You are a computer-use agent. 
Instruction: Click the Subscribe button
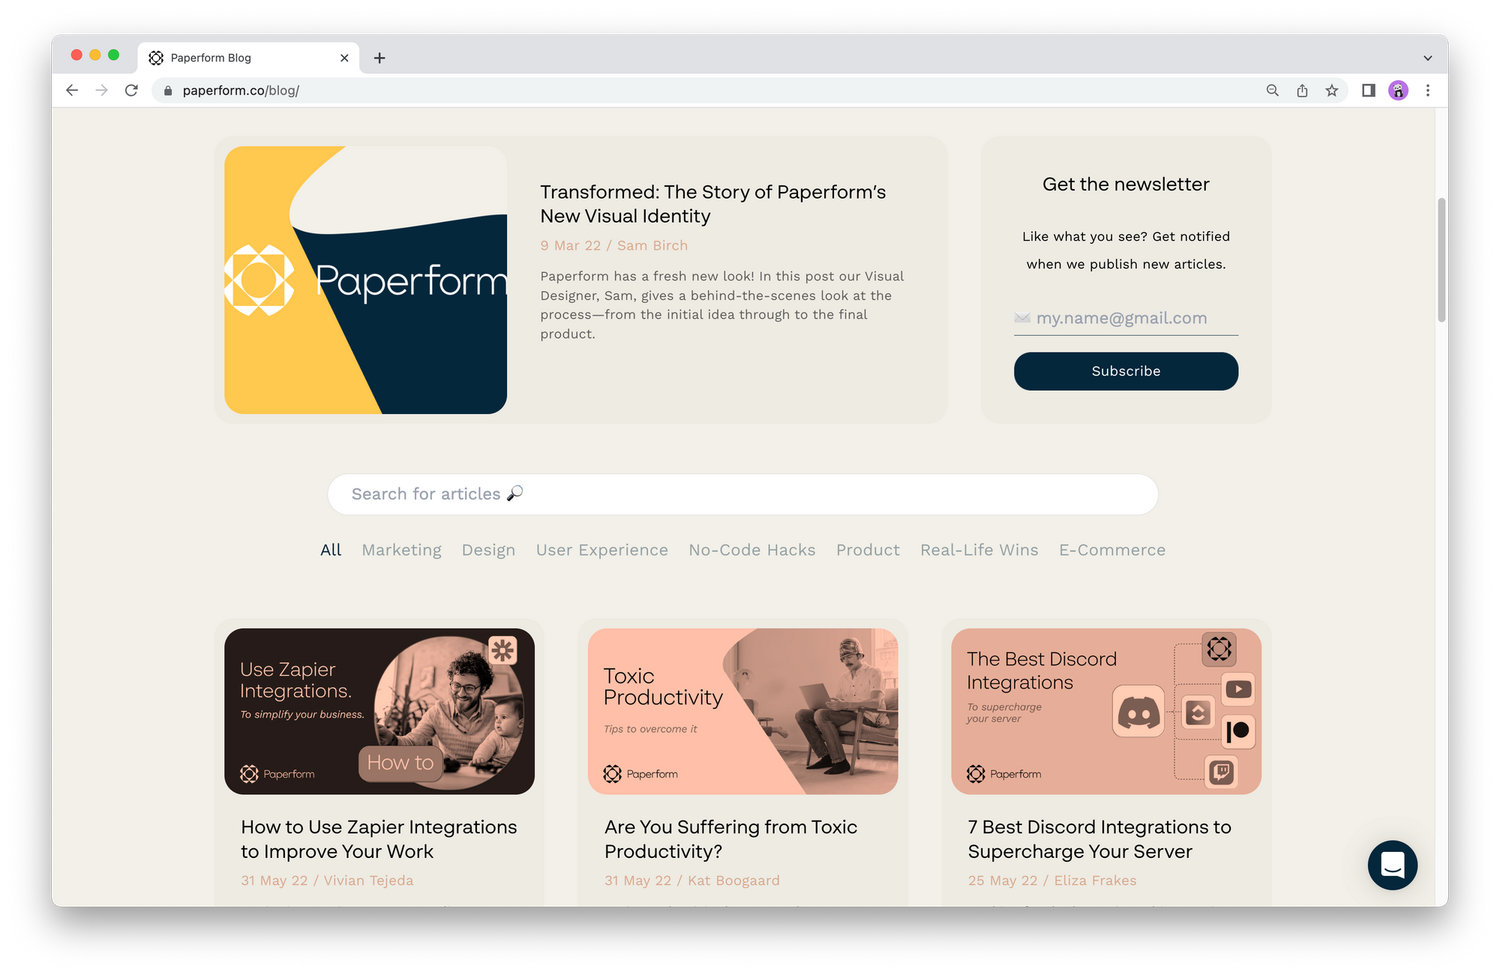point(1126,371)
